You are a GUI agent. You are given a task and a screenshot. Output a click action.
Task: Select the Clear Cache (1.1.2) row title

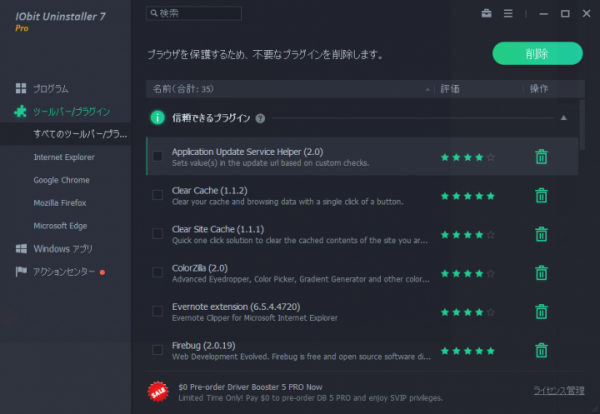click(x=210, y=190)
